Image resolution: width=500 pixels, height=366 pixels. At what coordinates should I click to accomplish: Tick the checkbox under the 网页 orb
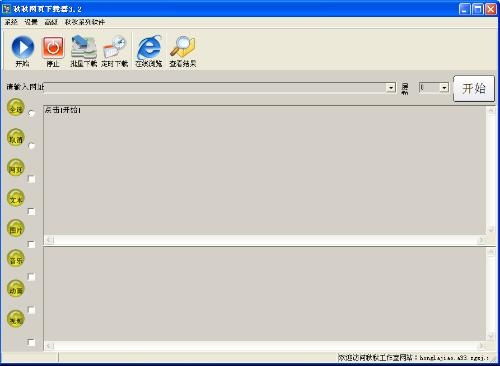click(x=31, y=179)
